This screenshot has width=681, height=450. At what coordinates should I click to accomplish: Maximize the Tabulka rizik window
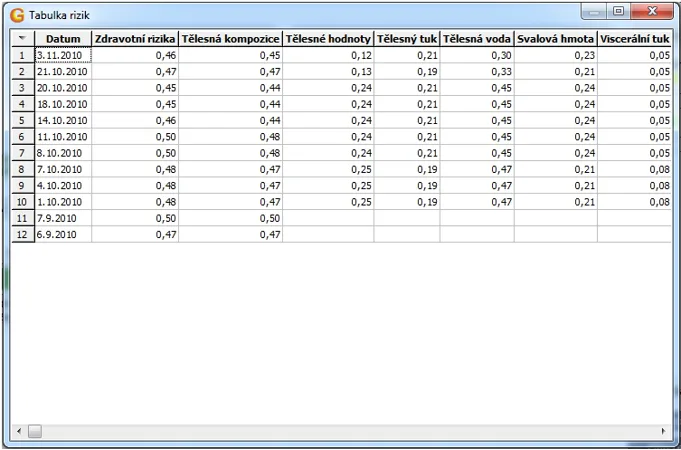619,12
